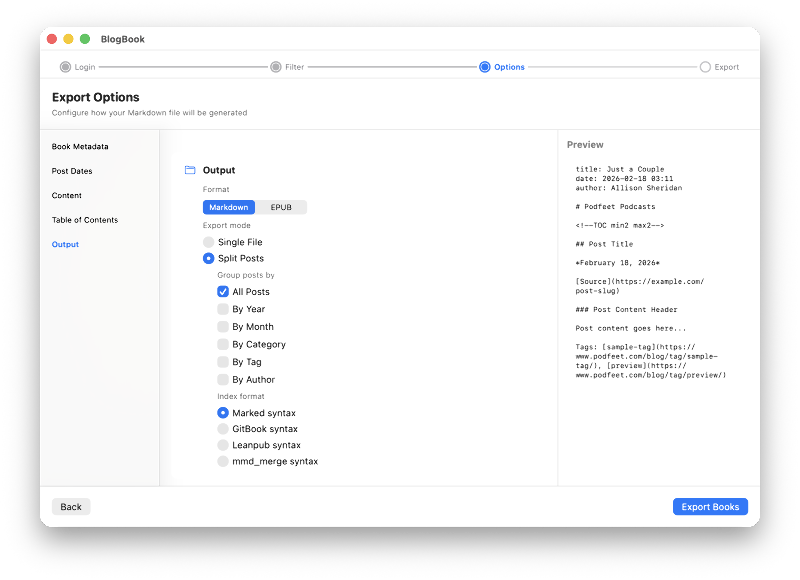
Task: Select the Markdown format button
Action: (x=229, y=207)
